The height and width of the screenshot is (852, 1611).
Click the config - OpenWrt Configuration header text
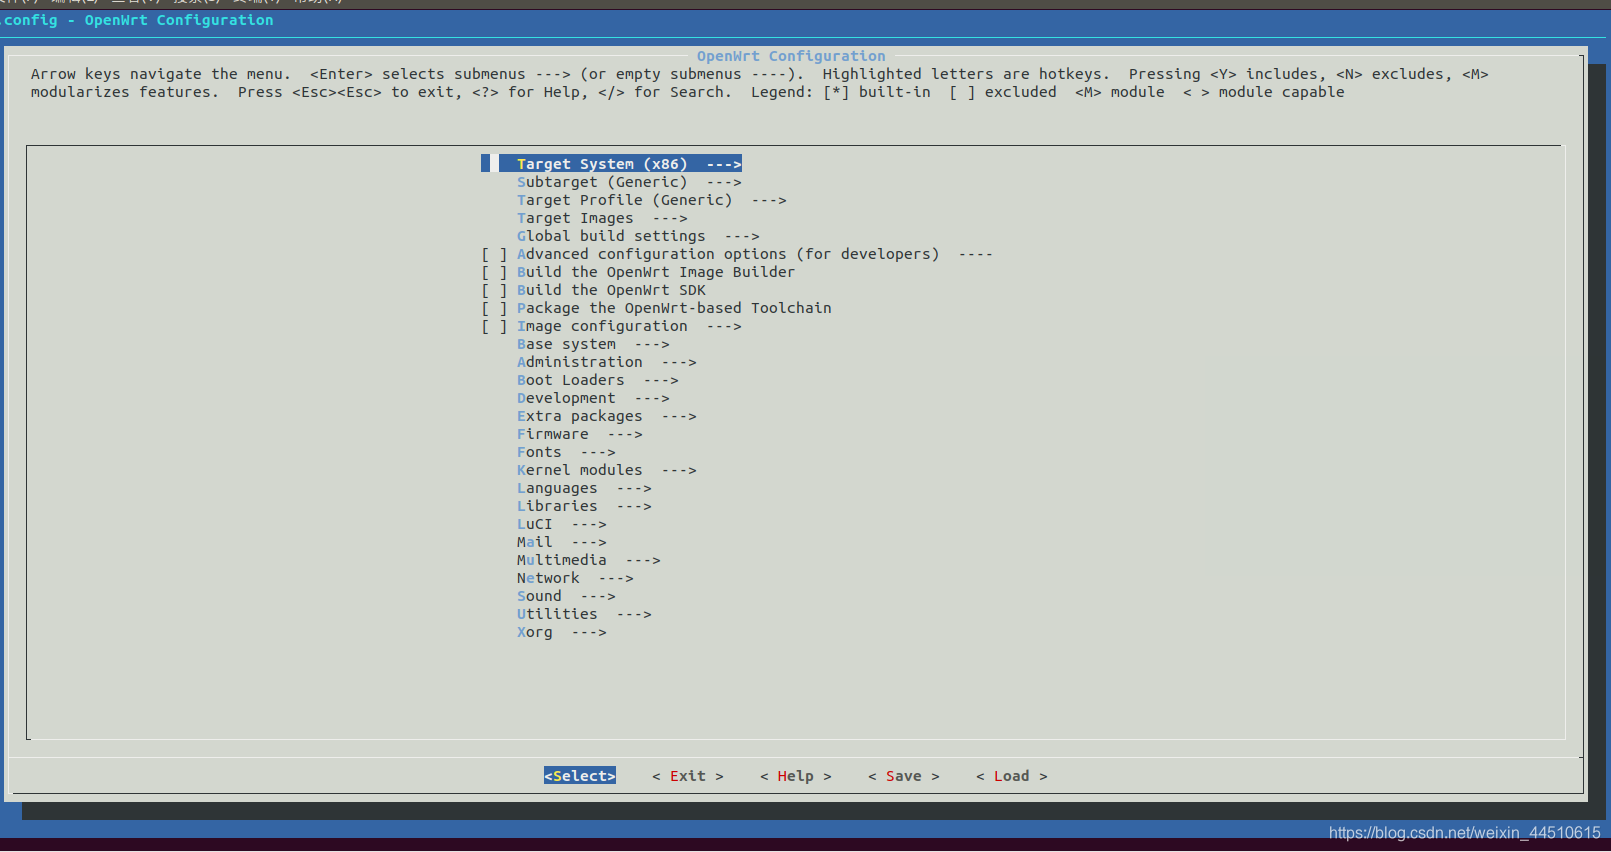[x=138, y=20]
